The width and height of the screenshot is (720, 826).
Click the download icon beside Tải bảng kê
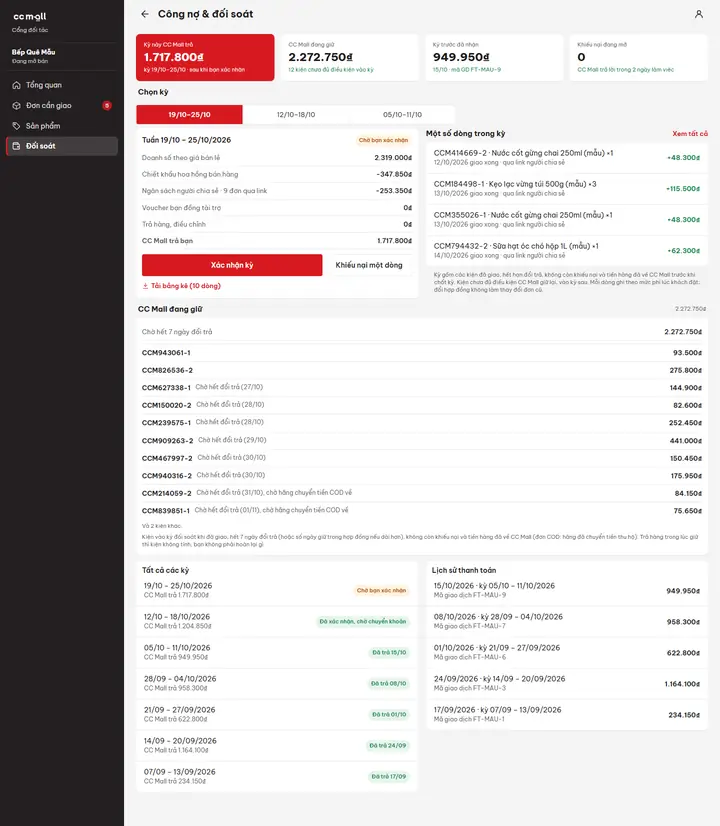(x=145, y=286)
